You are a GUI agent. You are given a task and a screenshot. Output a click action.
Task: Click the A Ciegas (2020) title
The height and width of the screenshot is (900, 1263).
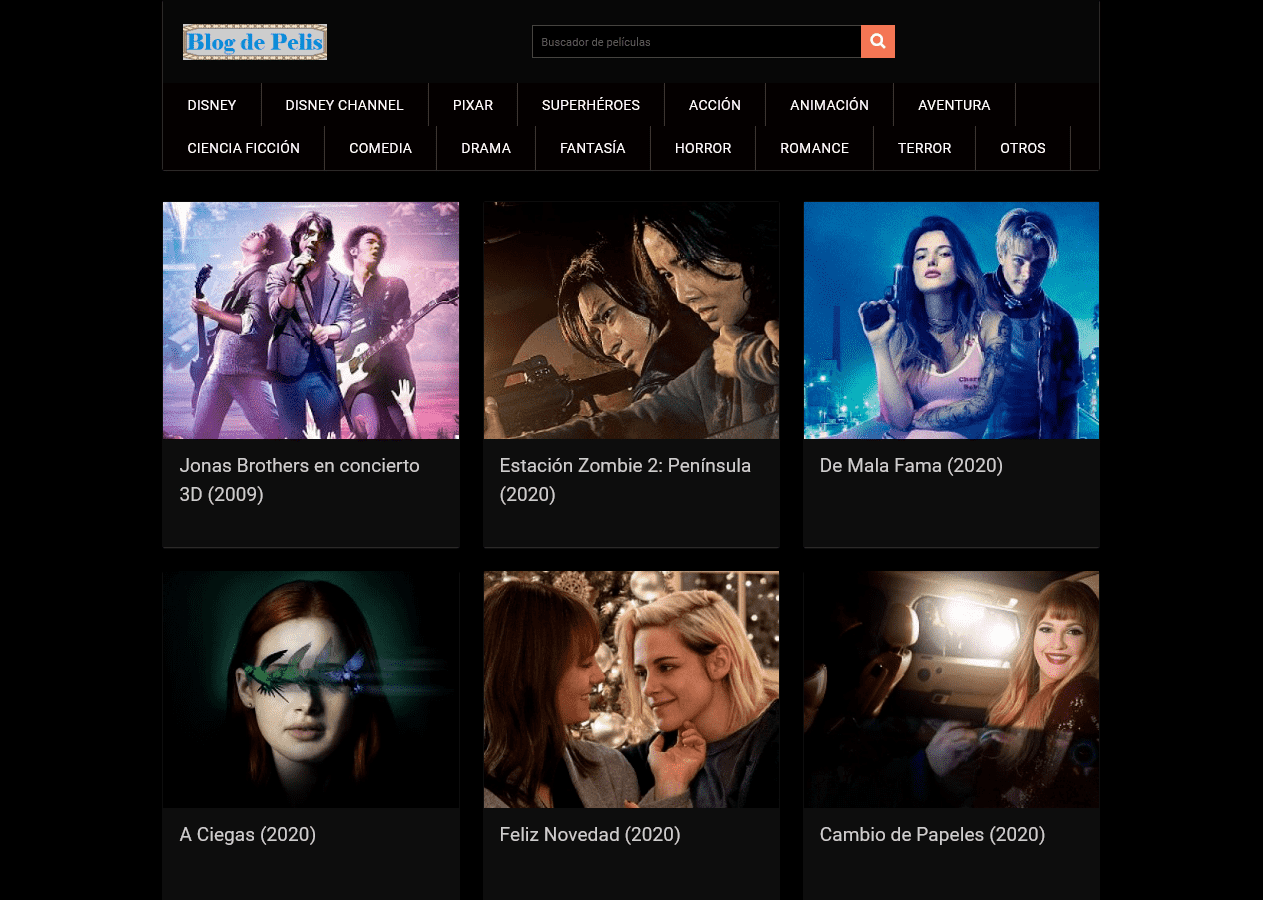[248, 835]
